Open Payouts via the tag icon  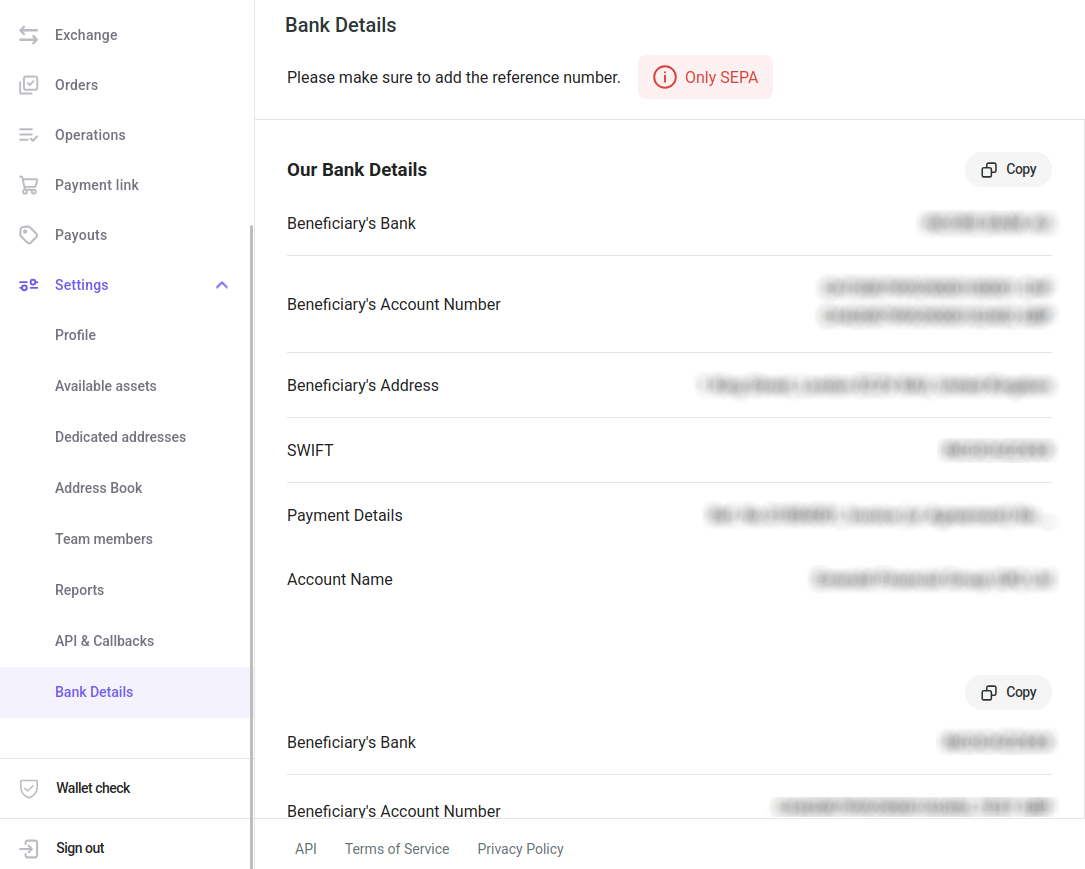pos(29,234)
